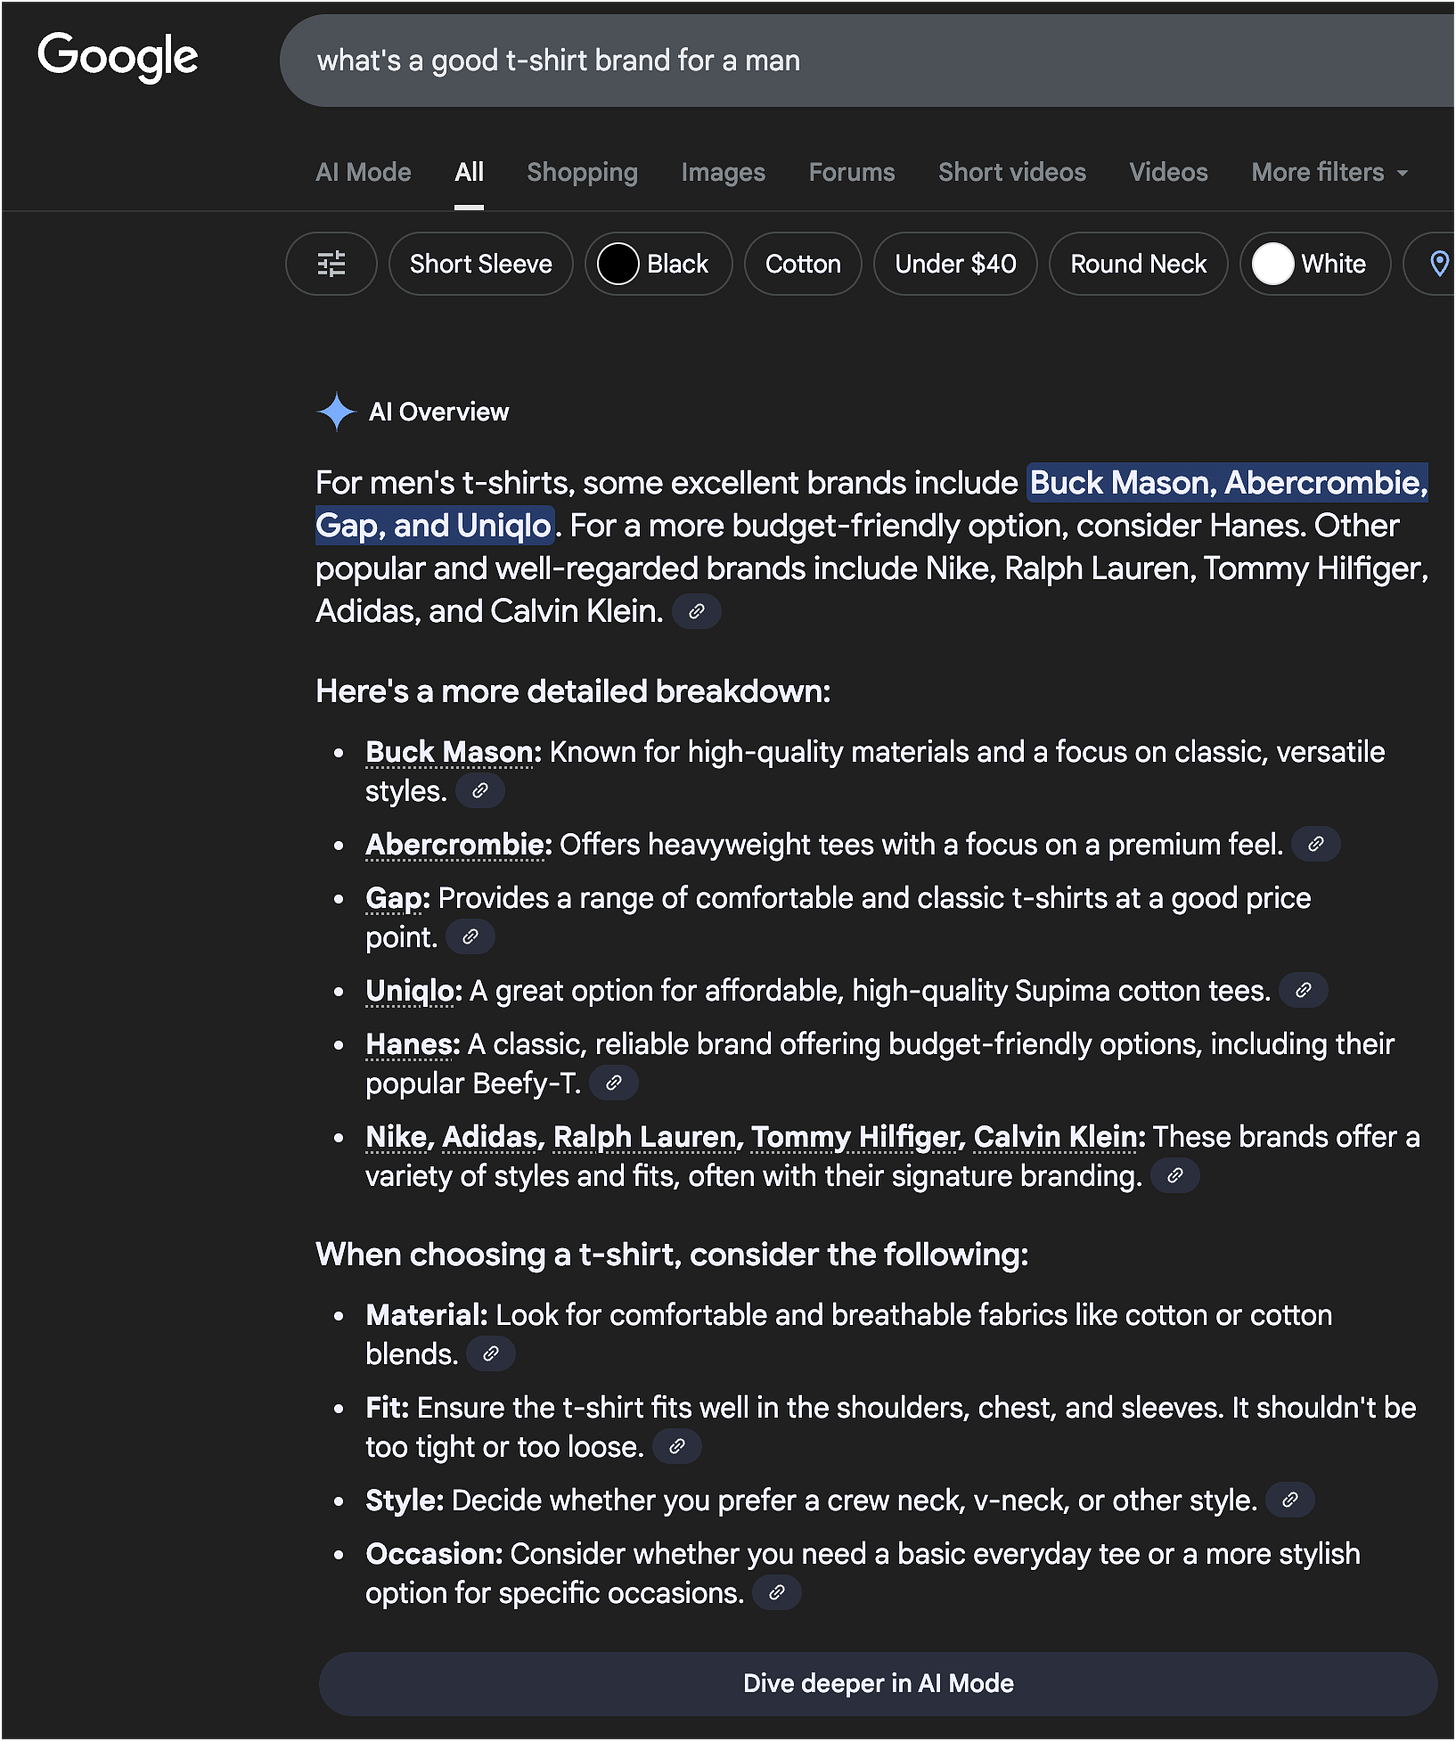The width and height of the screenshot is (1456, 1741).
Task: Click the AI Overview heading text
Action: (439, 412)
